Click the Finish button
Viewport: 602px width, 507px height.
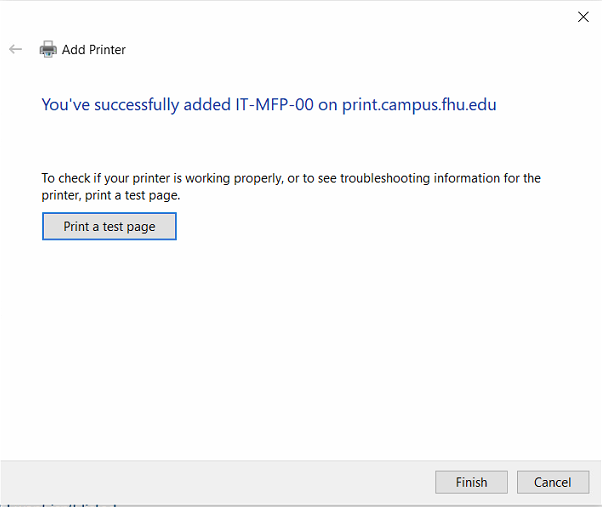471,482
